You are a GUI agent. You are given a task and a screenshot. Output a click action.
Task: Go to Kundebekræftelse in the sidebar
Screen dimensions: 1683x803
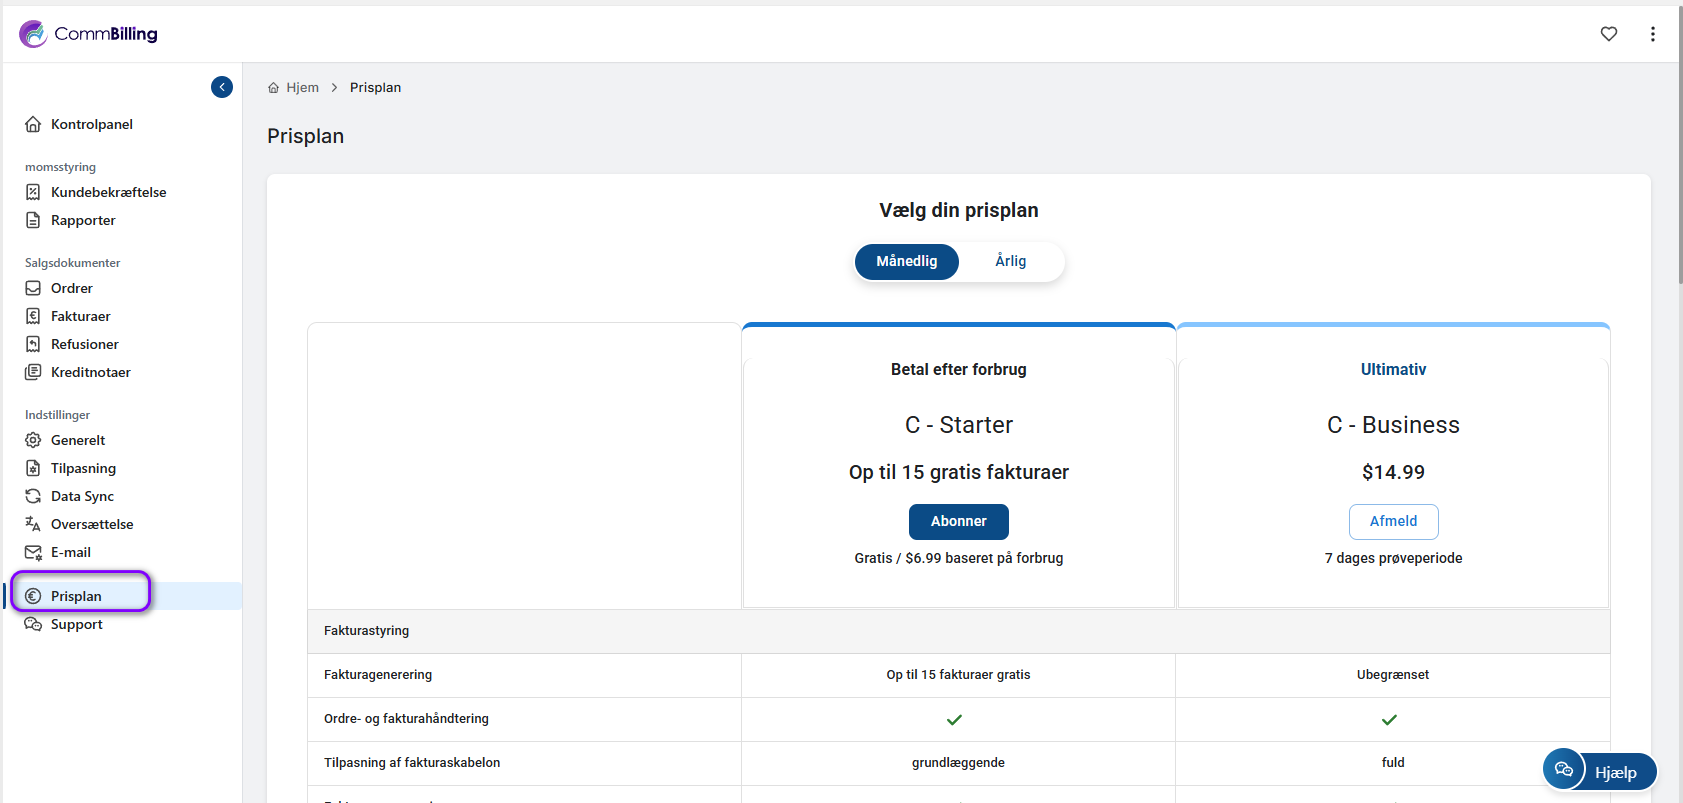point(108,192)
